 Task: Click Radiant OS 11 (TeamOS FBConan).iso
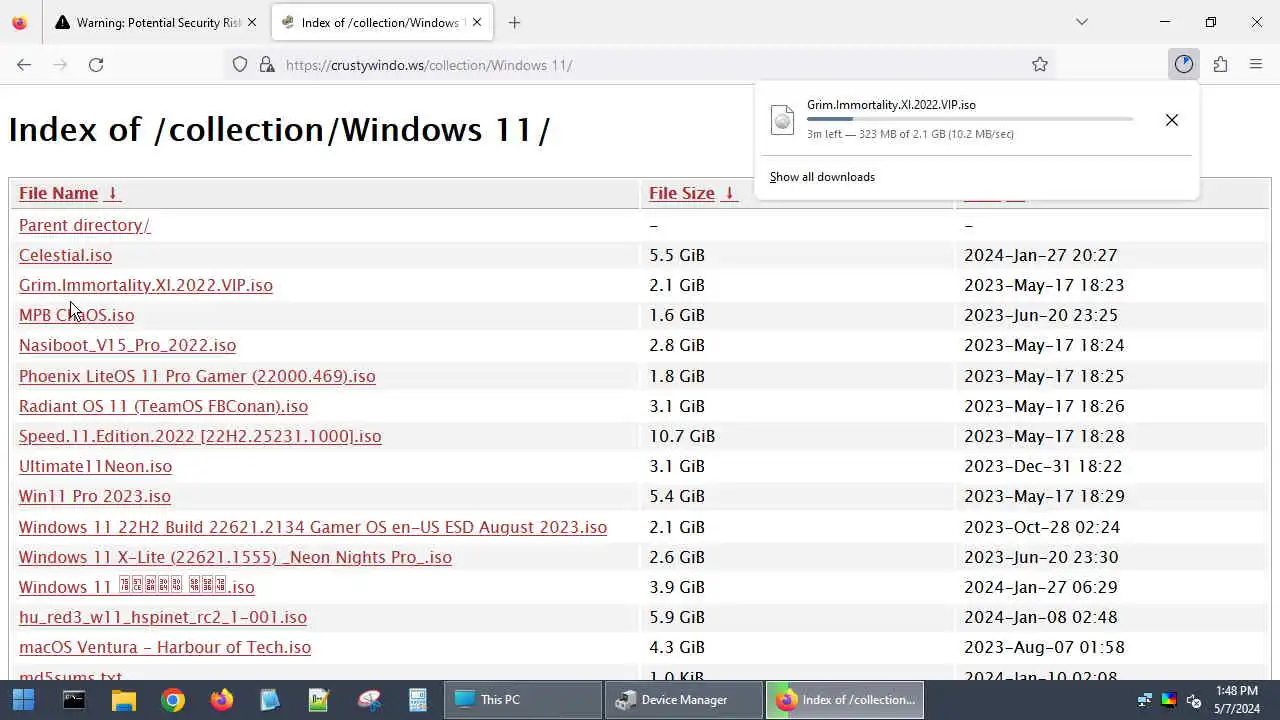point(163,406)
